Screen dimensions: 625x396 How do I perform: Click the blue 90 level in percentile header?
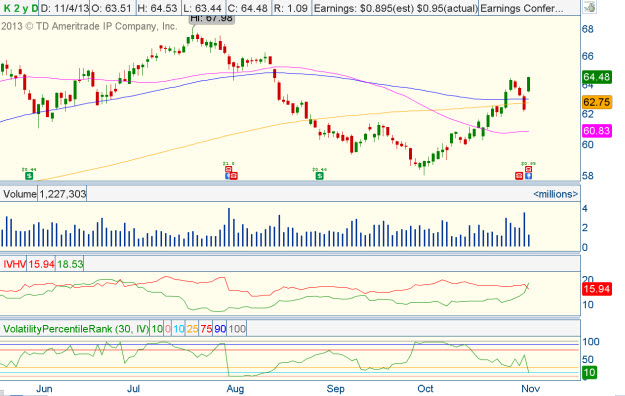click(220, 329)
